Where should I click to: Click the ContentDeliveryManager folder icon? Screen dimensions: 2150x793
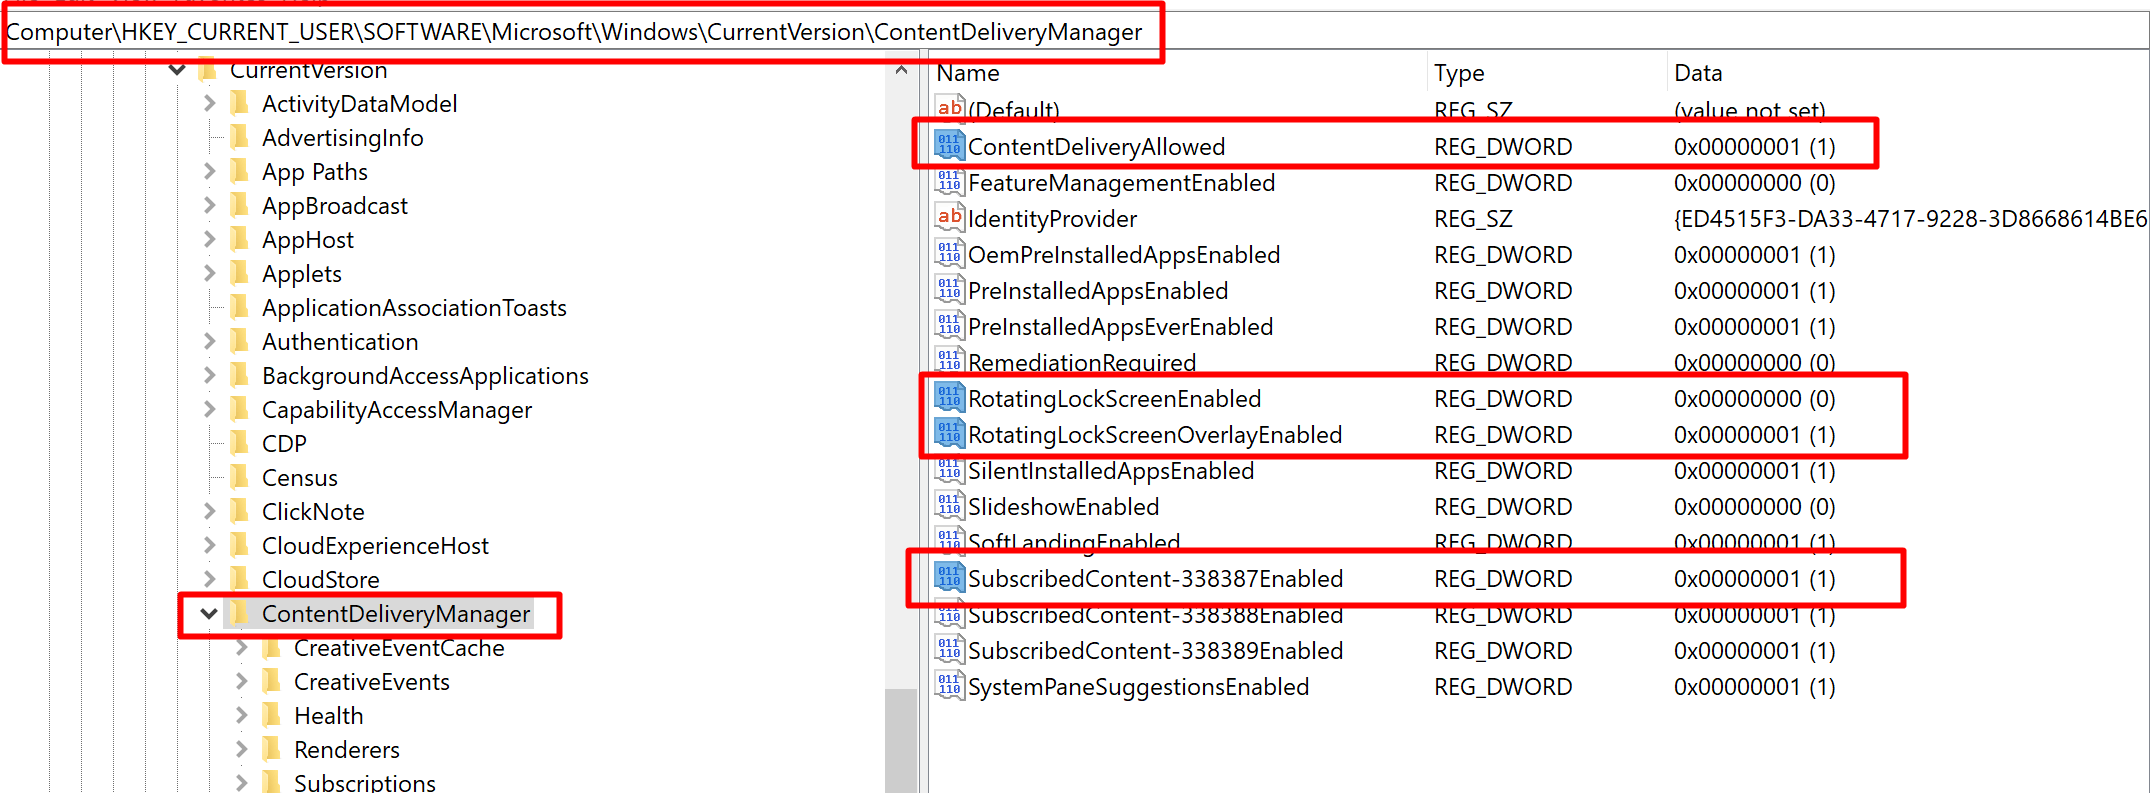240,613
